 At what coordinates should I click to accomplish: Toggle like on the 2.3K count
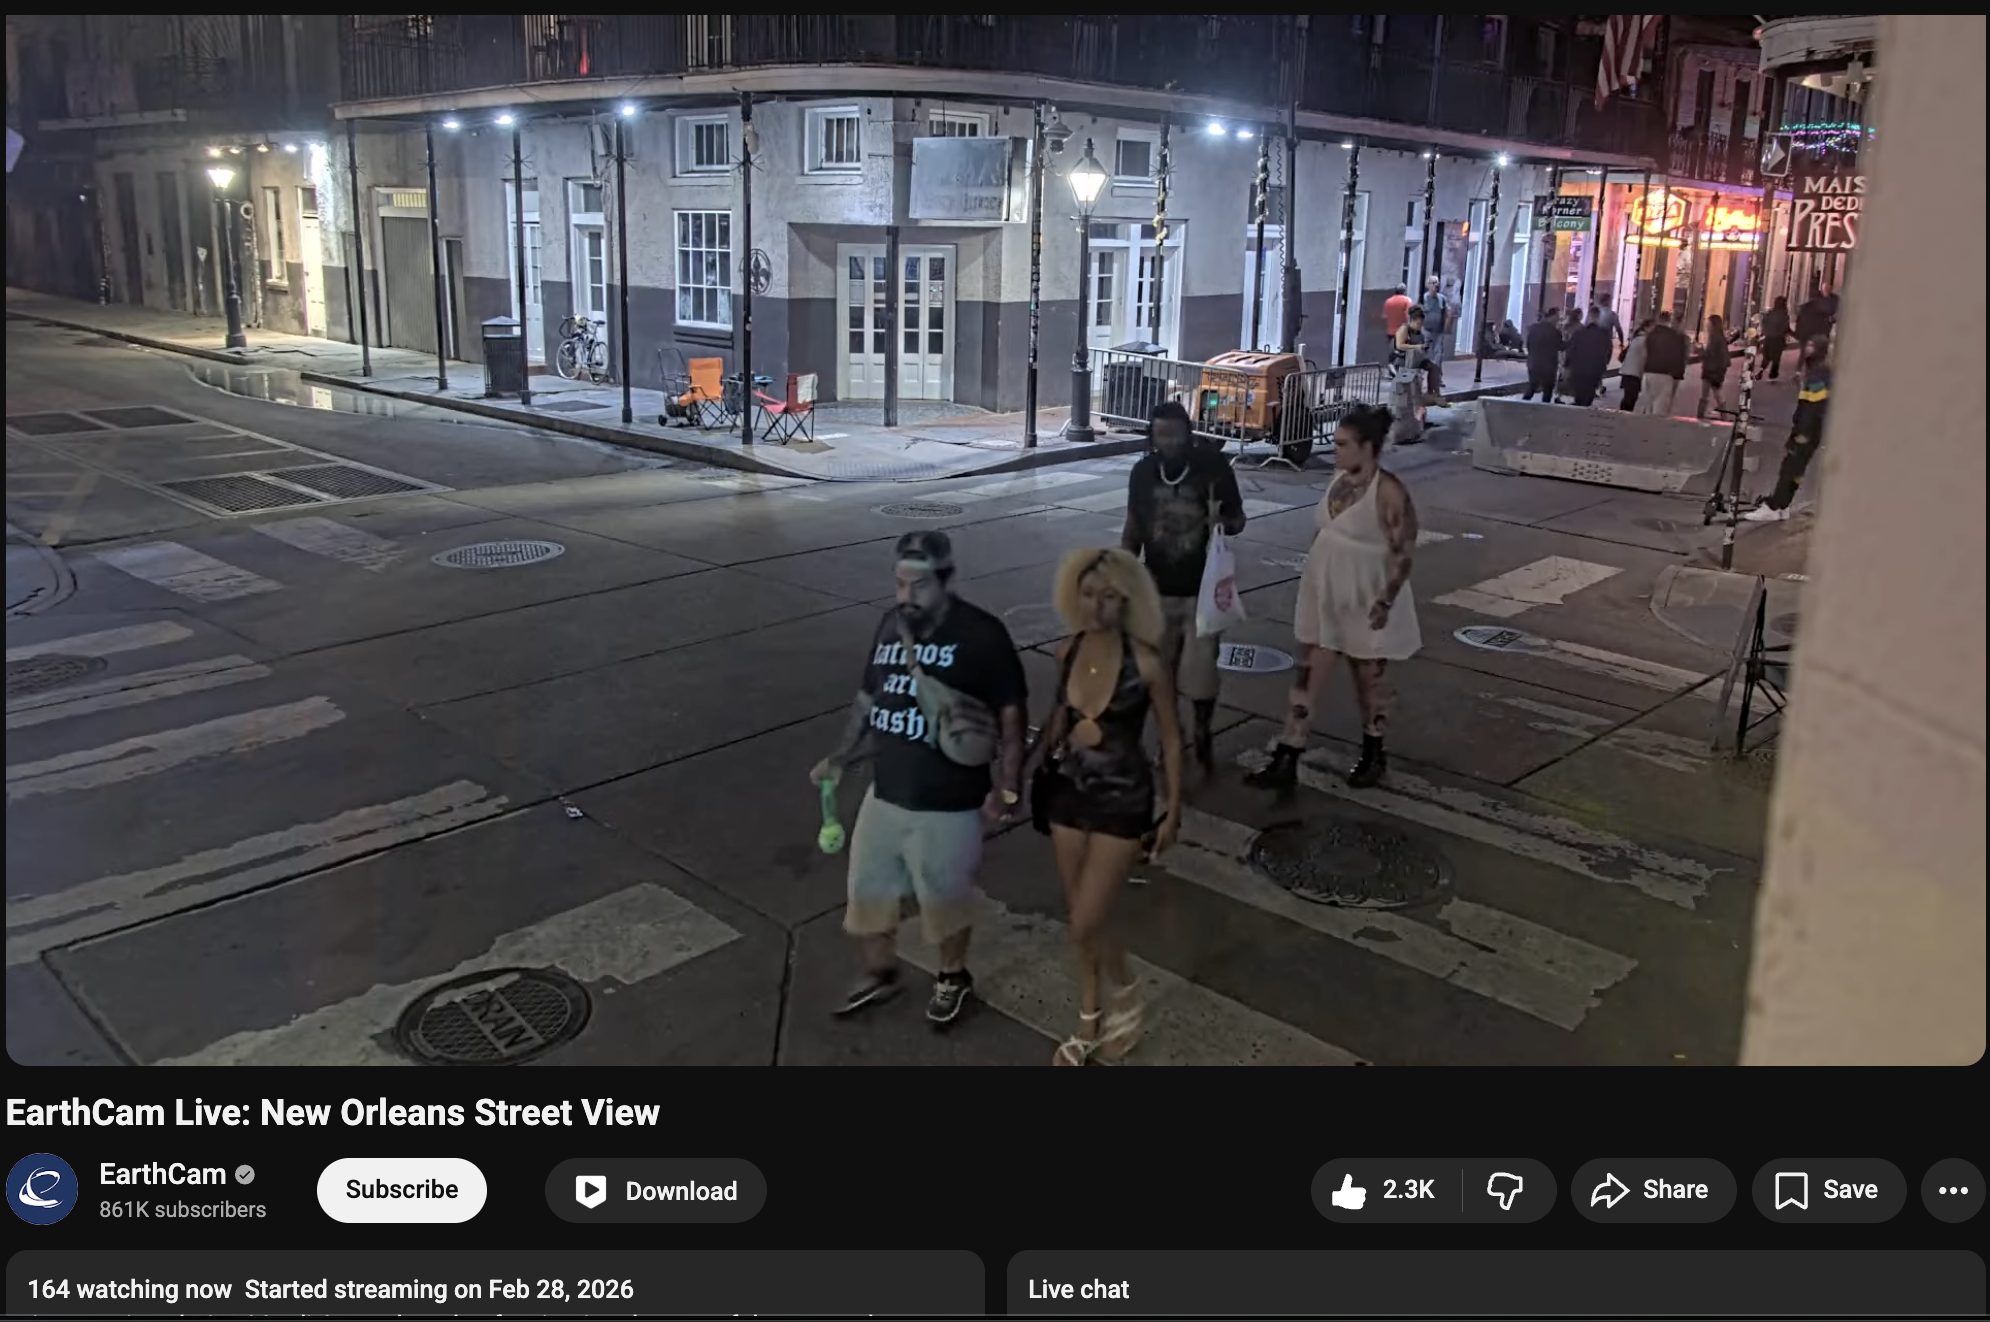1408,1190
